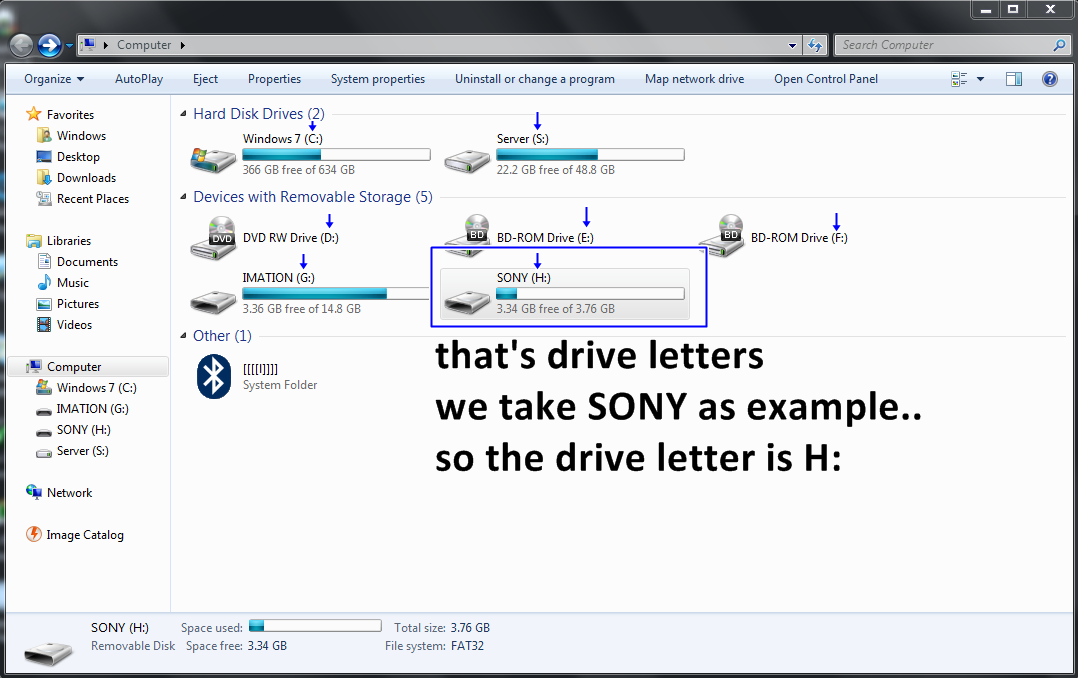Collapse Devices with Removable Storage group
This screenshot has height=678, width=1078.
pyautogui.click(x=183, y=197)
